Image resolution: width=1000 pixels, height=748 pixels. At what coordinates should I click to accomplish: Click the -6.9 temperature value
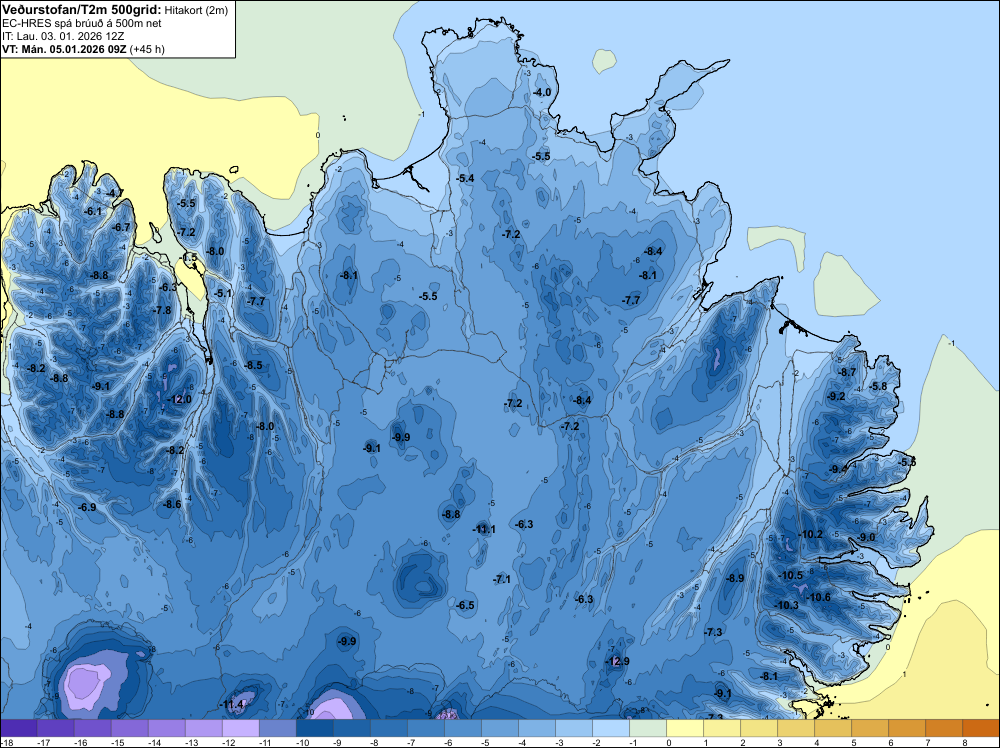[87, 507]
